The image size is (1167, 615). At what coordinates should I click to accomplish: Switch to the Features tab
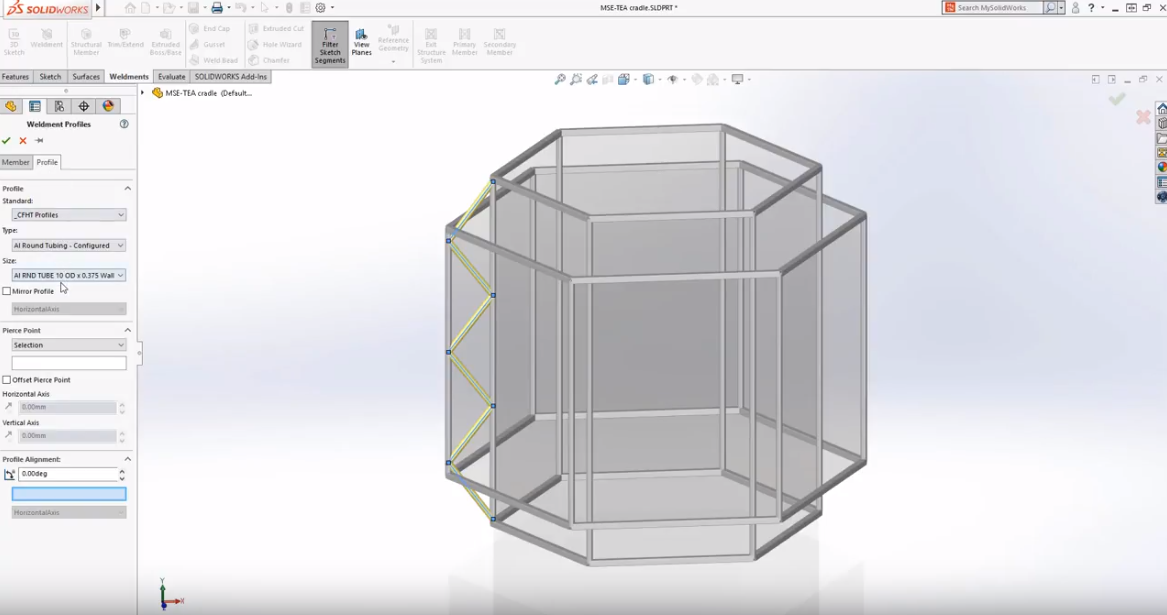click(15, 77)
